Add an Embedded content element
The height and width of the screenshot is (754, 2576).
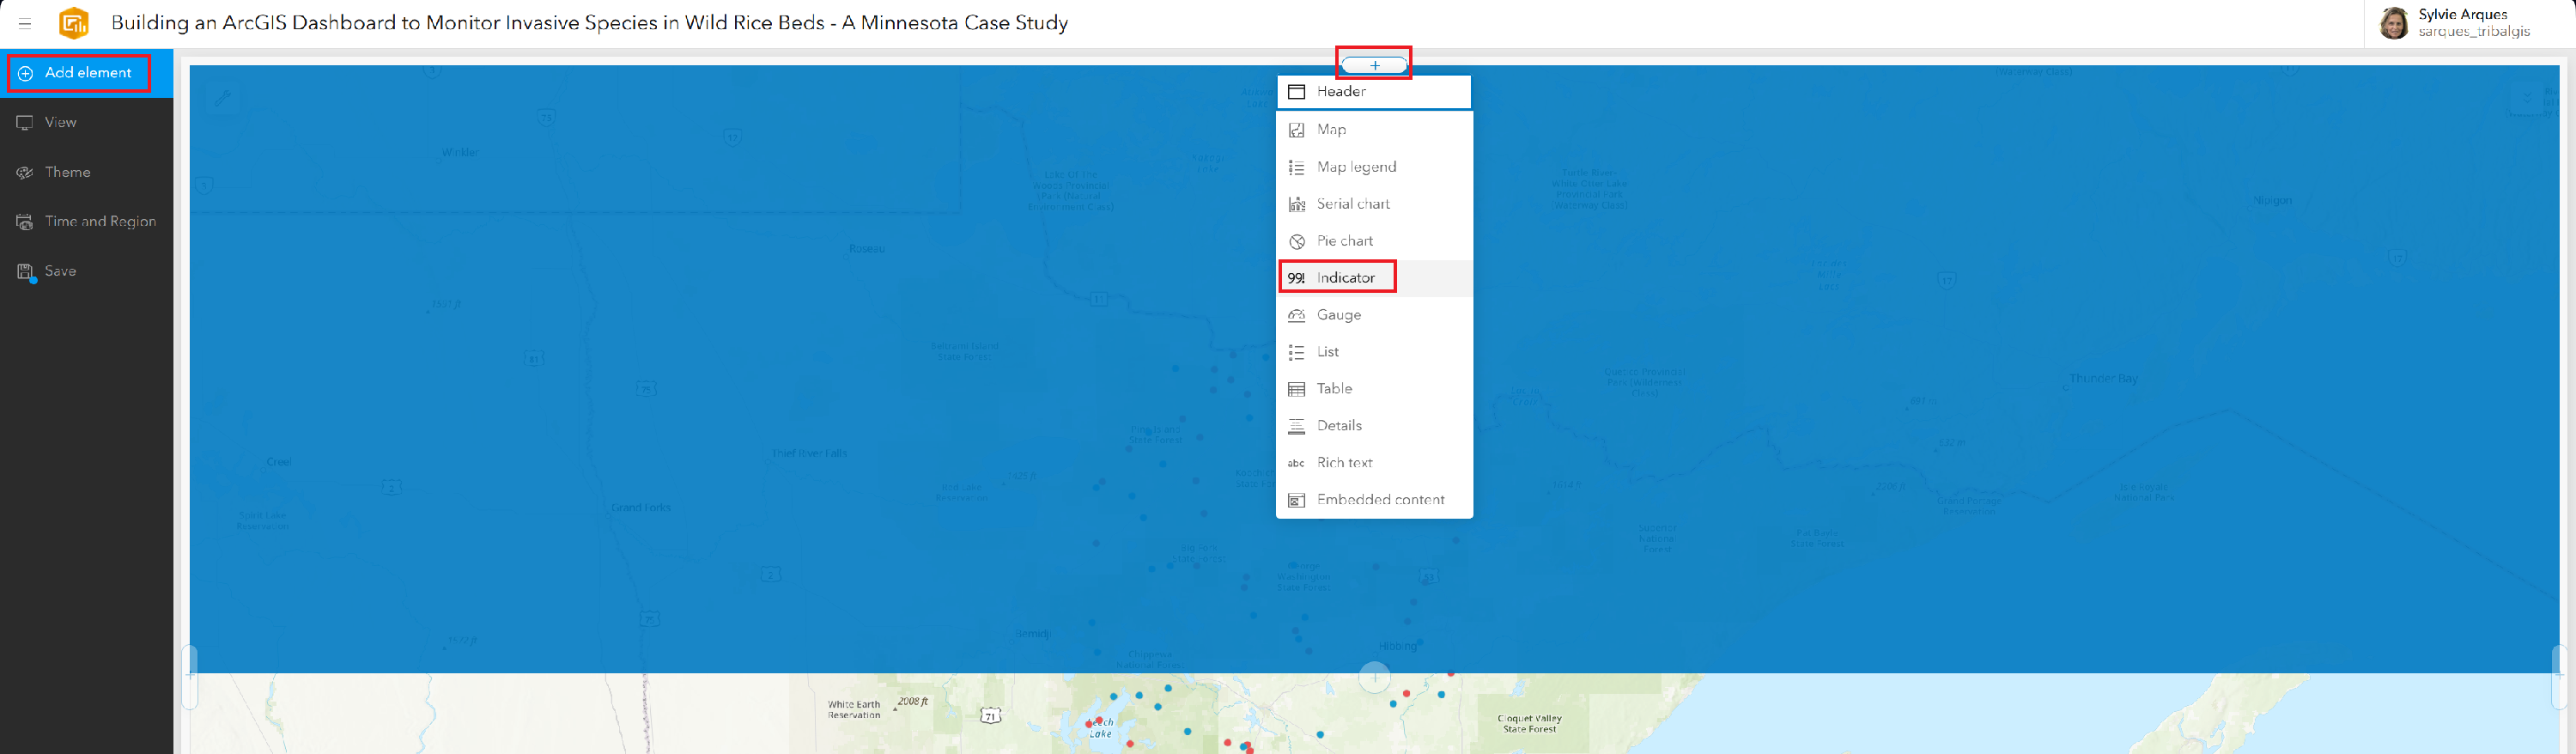(x=1374, y=500)
